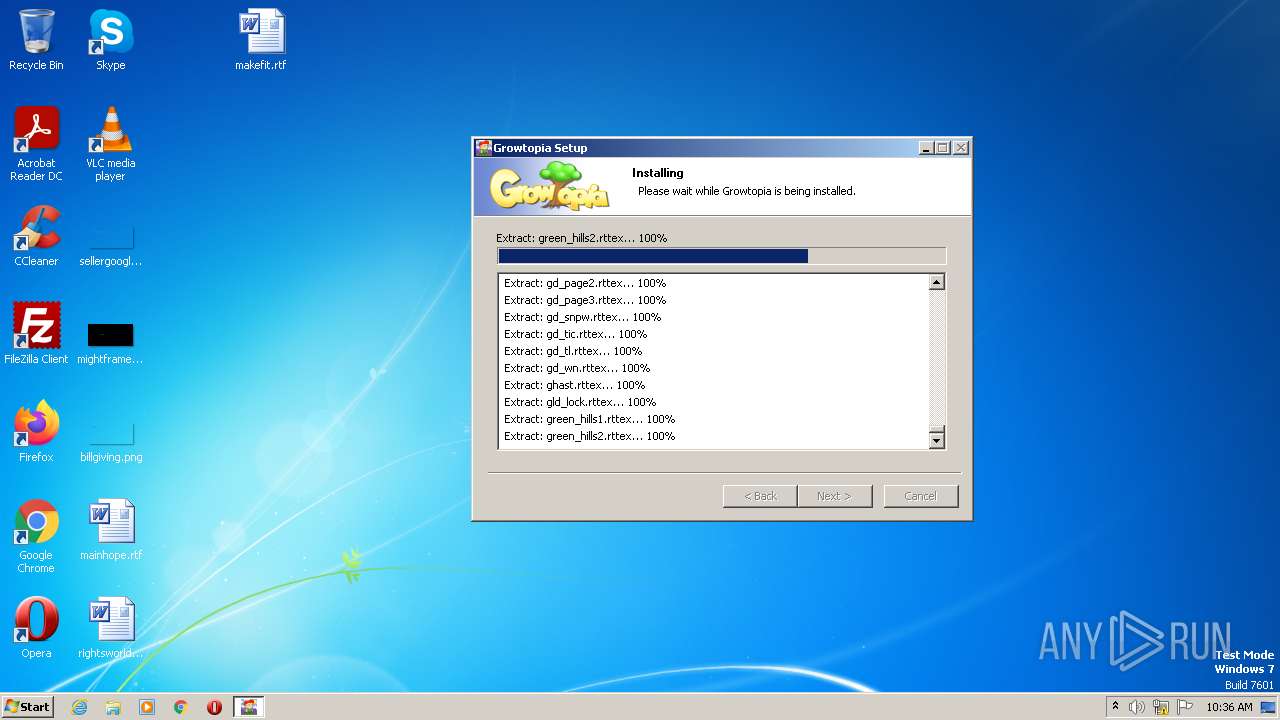This screenshot has height=720, width=1280.
Task: Open the network status tray icon
Action: point(1161,707)
